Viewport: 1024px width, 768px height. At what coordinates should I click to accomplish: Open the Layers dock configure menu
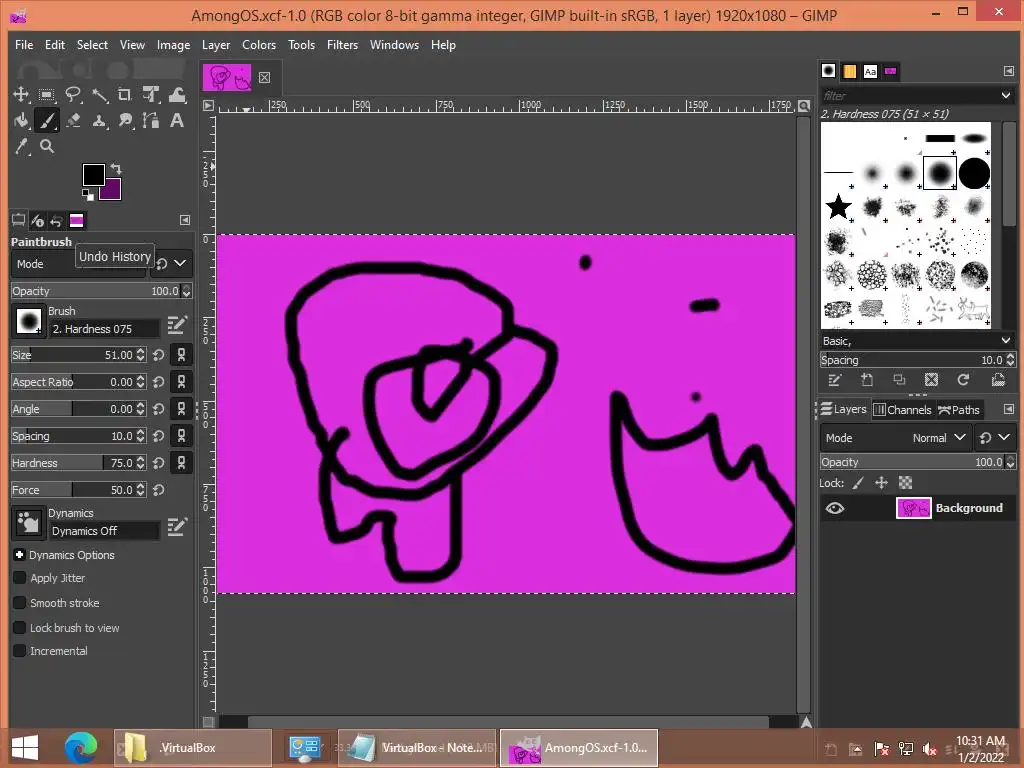pos(1008,409)
